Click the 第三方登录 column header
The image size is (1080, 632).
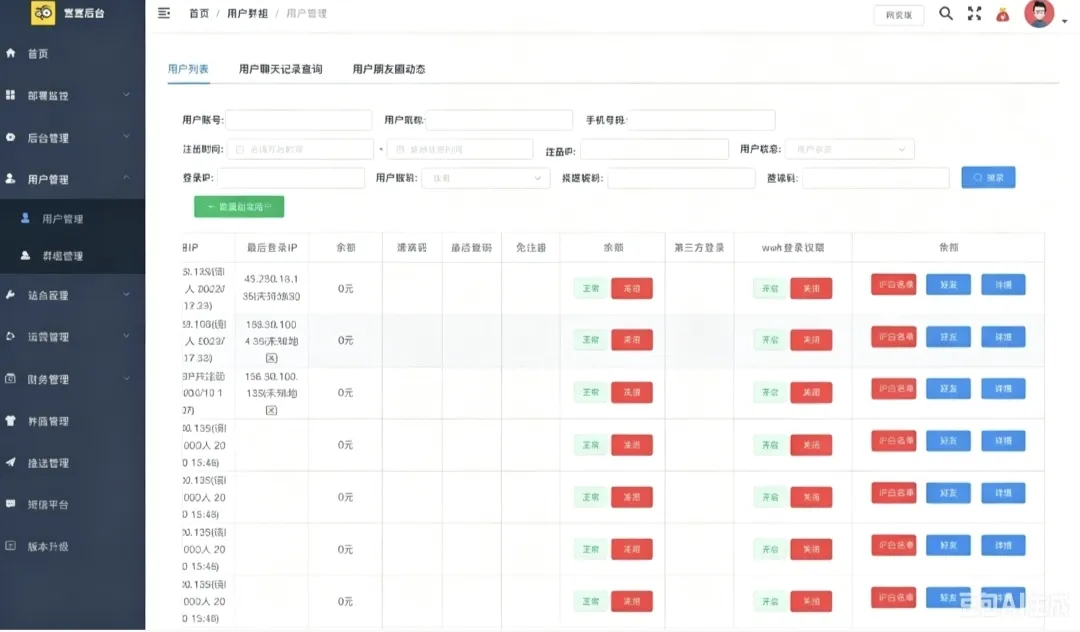699,248
